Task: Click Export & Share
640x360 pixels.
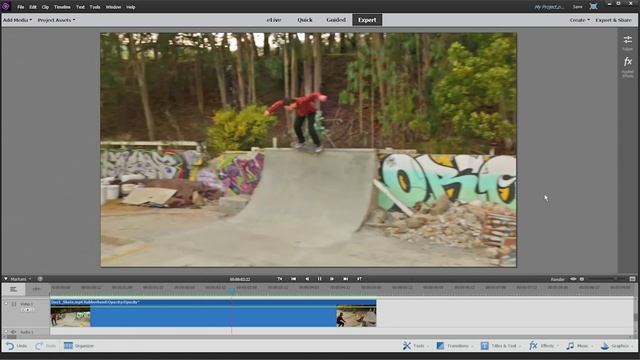Action: 613,20
